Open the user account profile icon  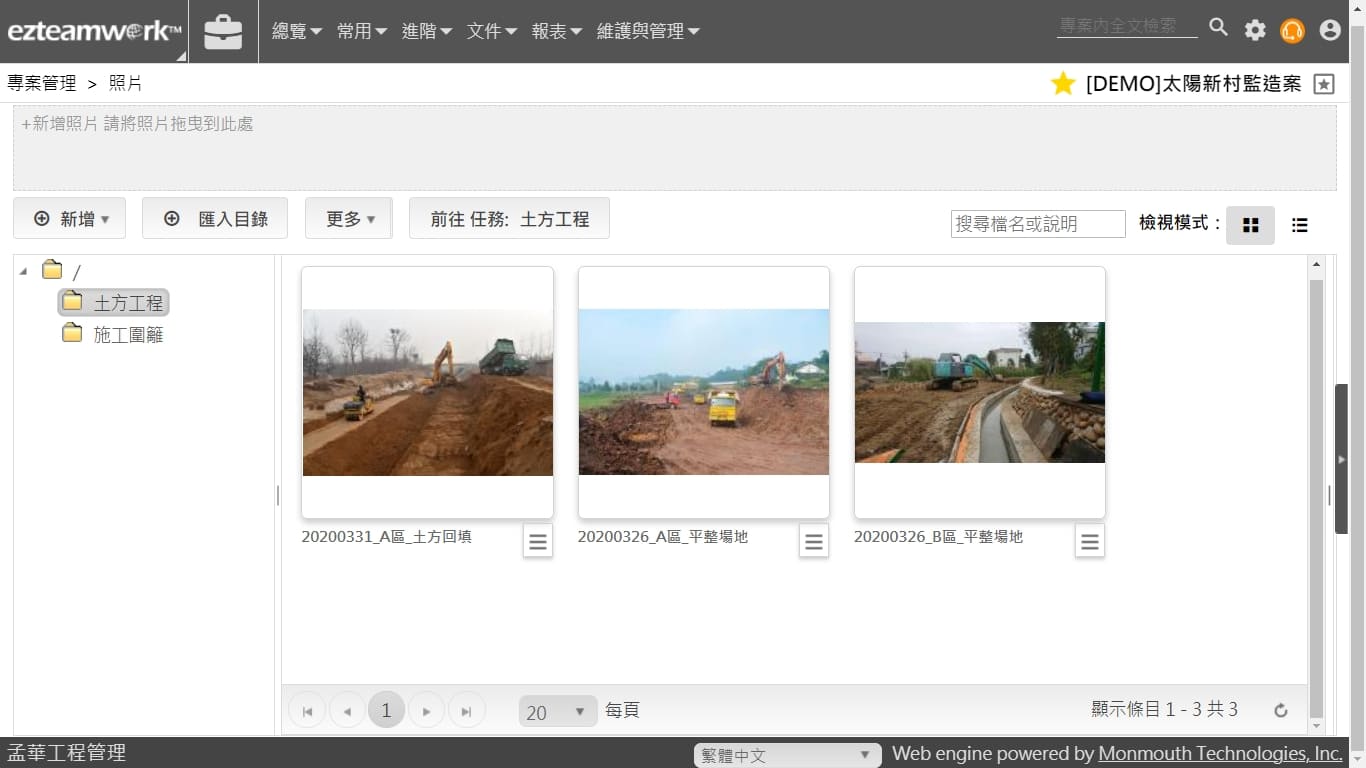click(1330, 30)
